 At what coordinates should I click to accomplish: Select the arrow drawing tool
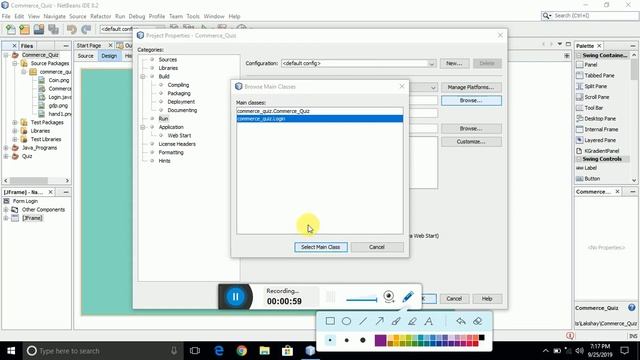[x=380, y=321]
